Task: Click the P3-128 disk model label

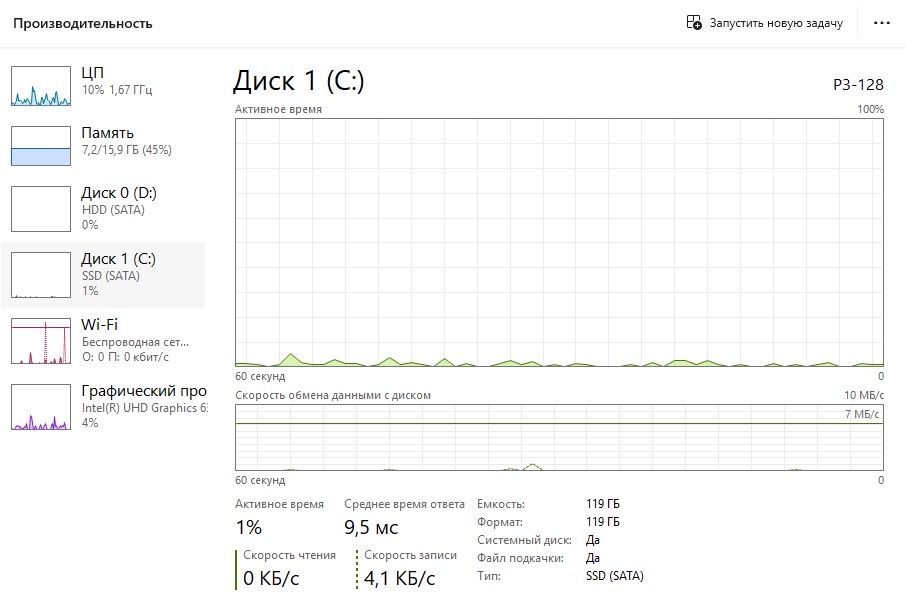Action: 858,85
